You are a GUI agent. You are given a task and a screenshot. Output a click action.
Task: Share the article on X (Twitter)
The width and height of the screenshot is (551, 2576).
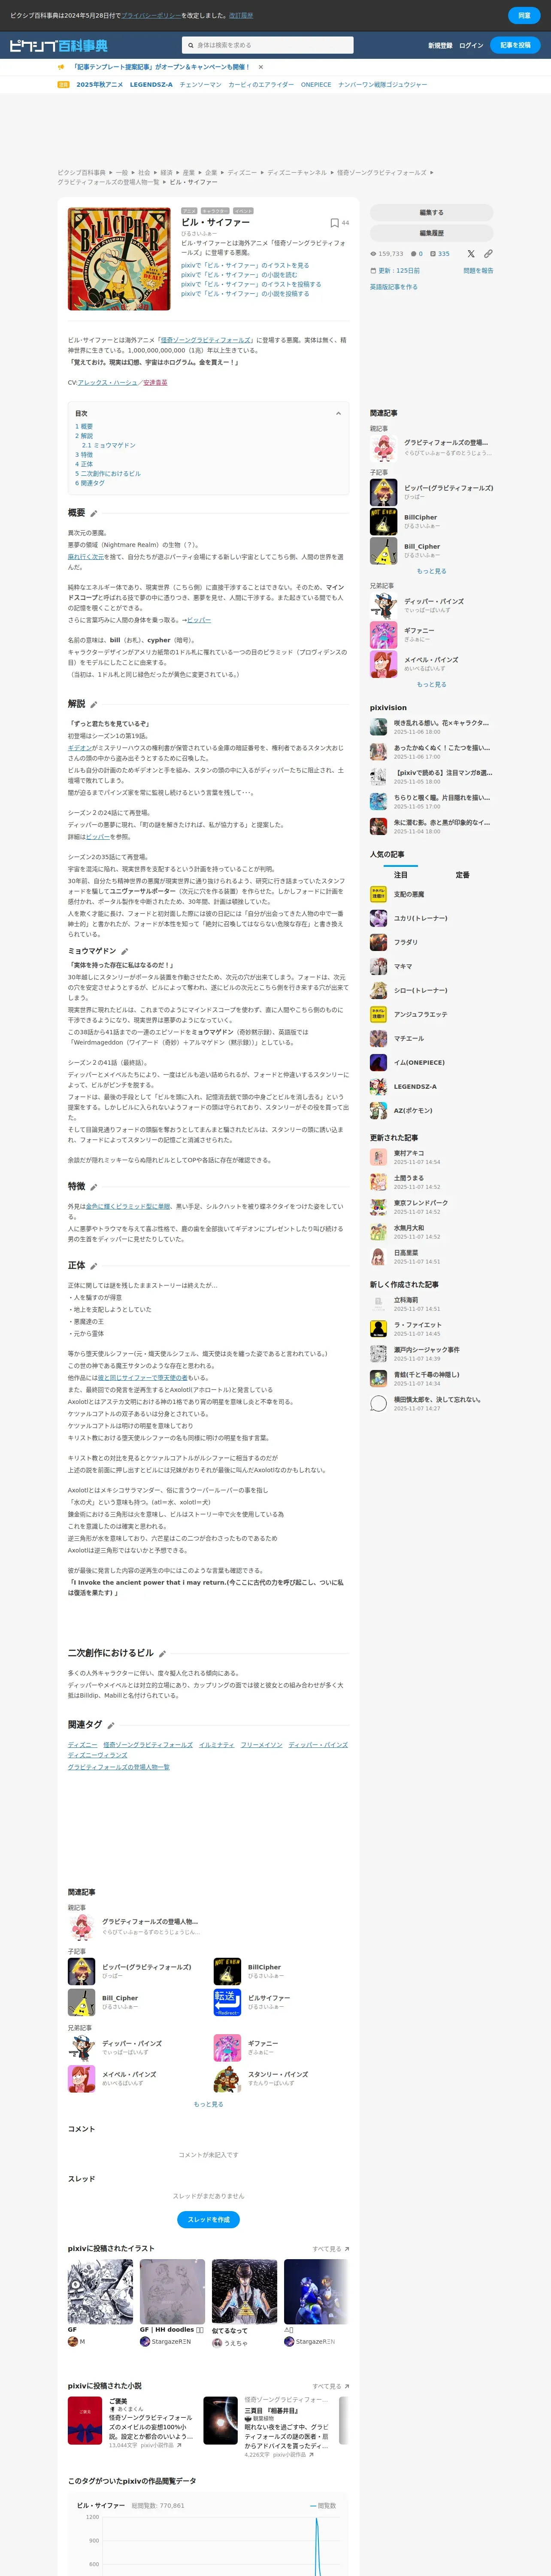coord(471,254)
